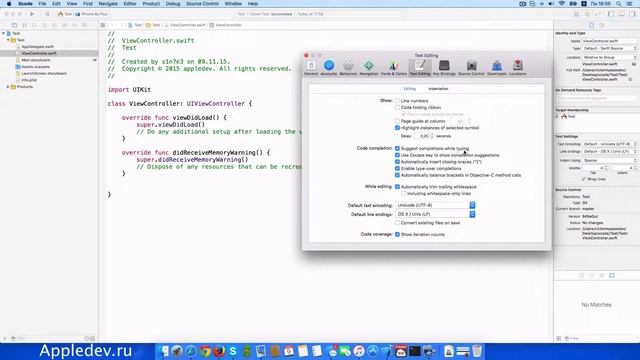Collapse the Test group folder in navigator

(x=8, y=40)
